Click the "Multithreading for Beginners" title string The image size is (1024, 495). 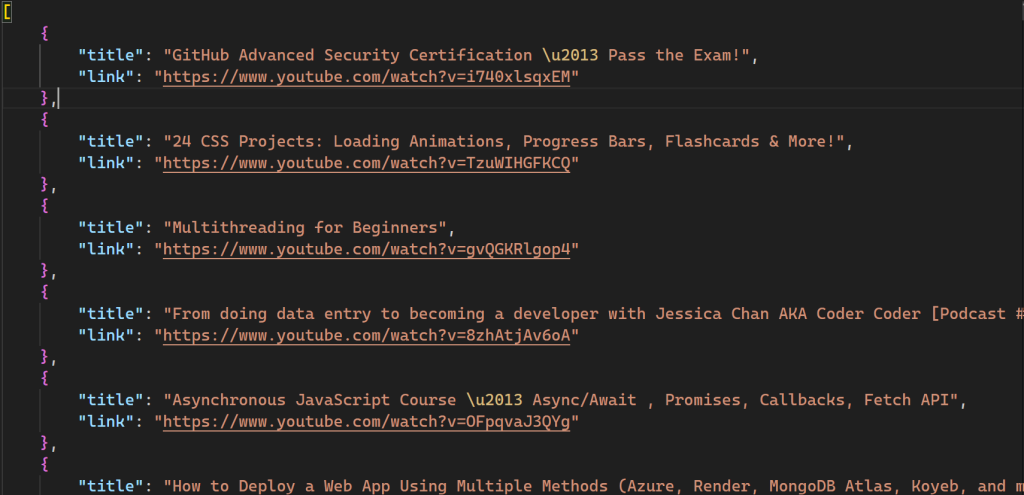[x=305, y=228]
